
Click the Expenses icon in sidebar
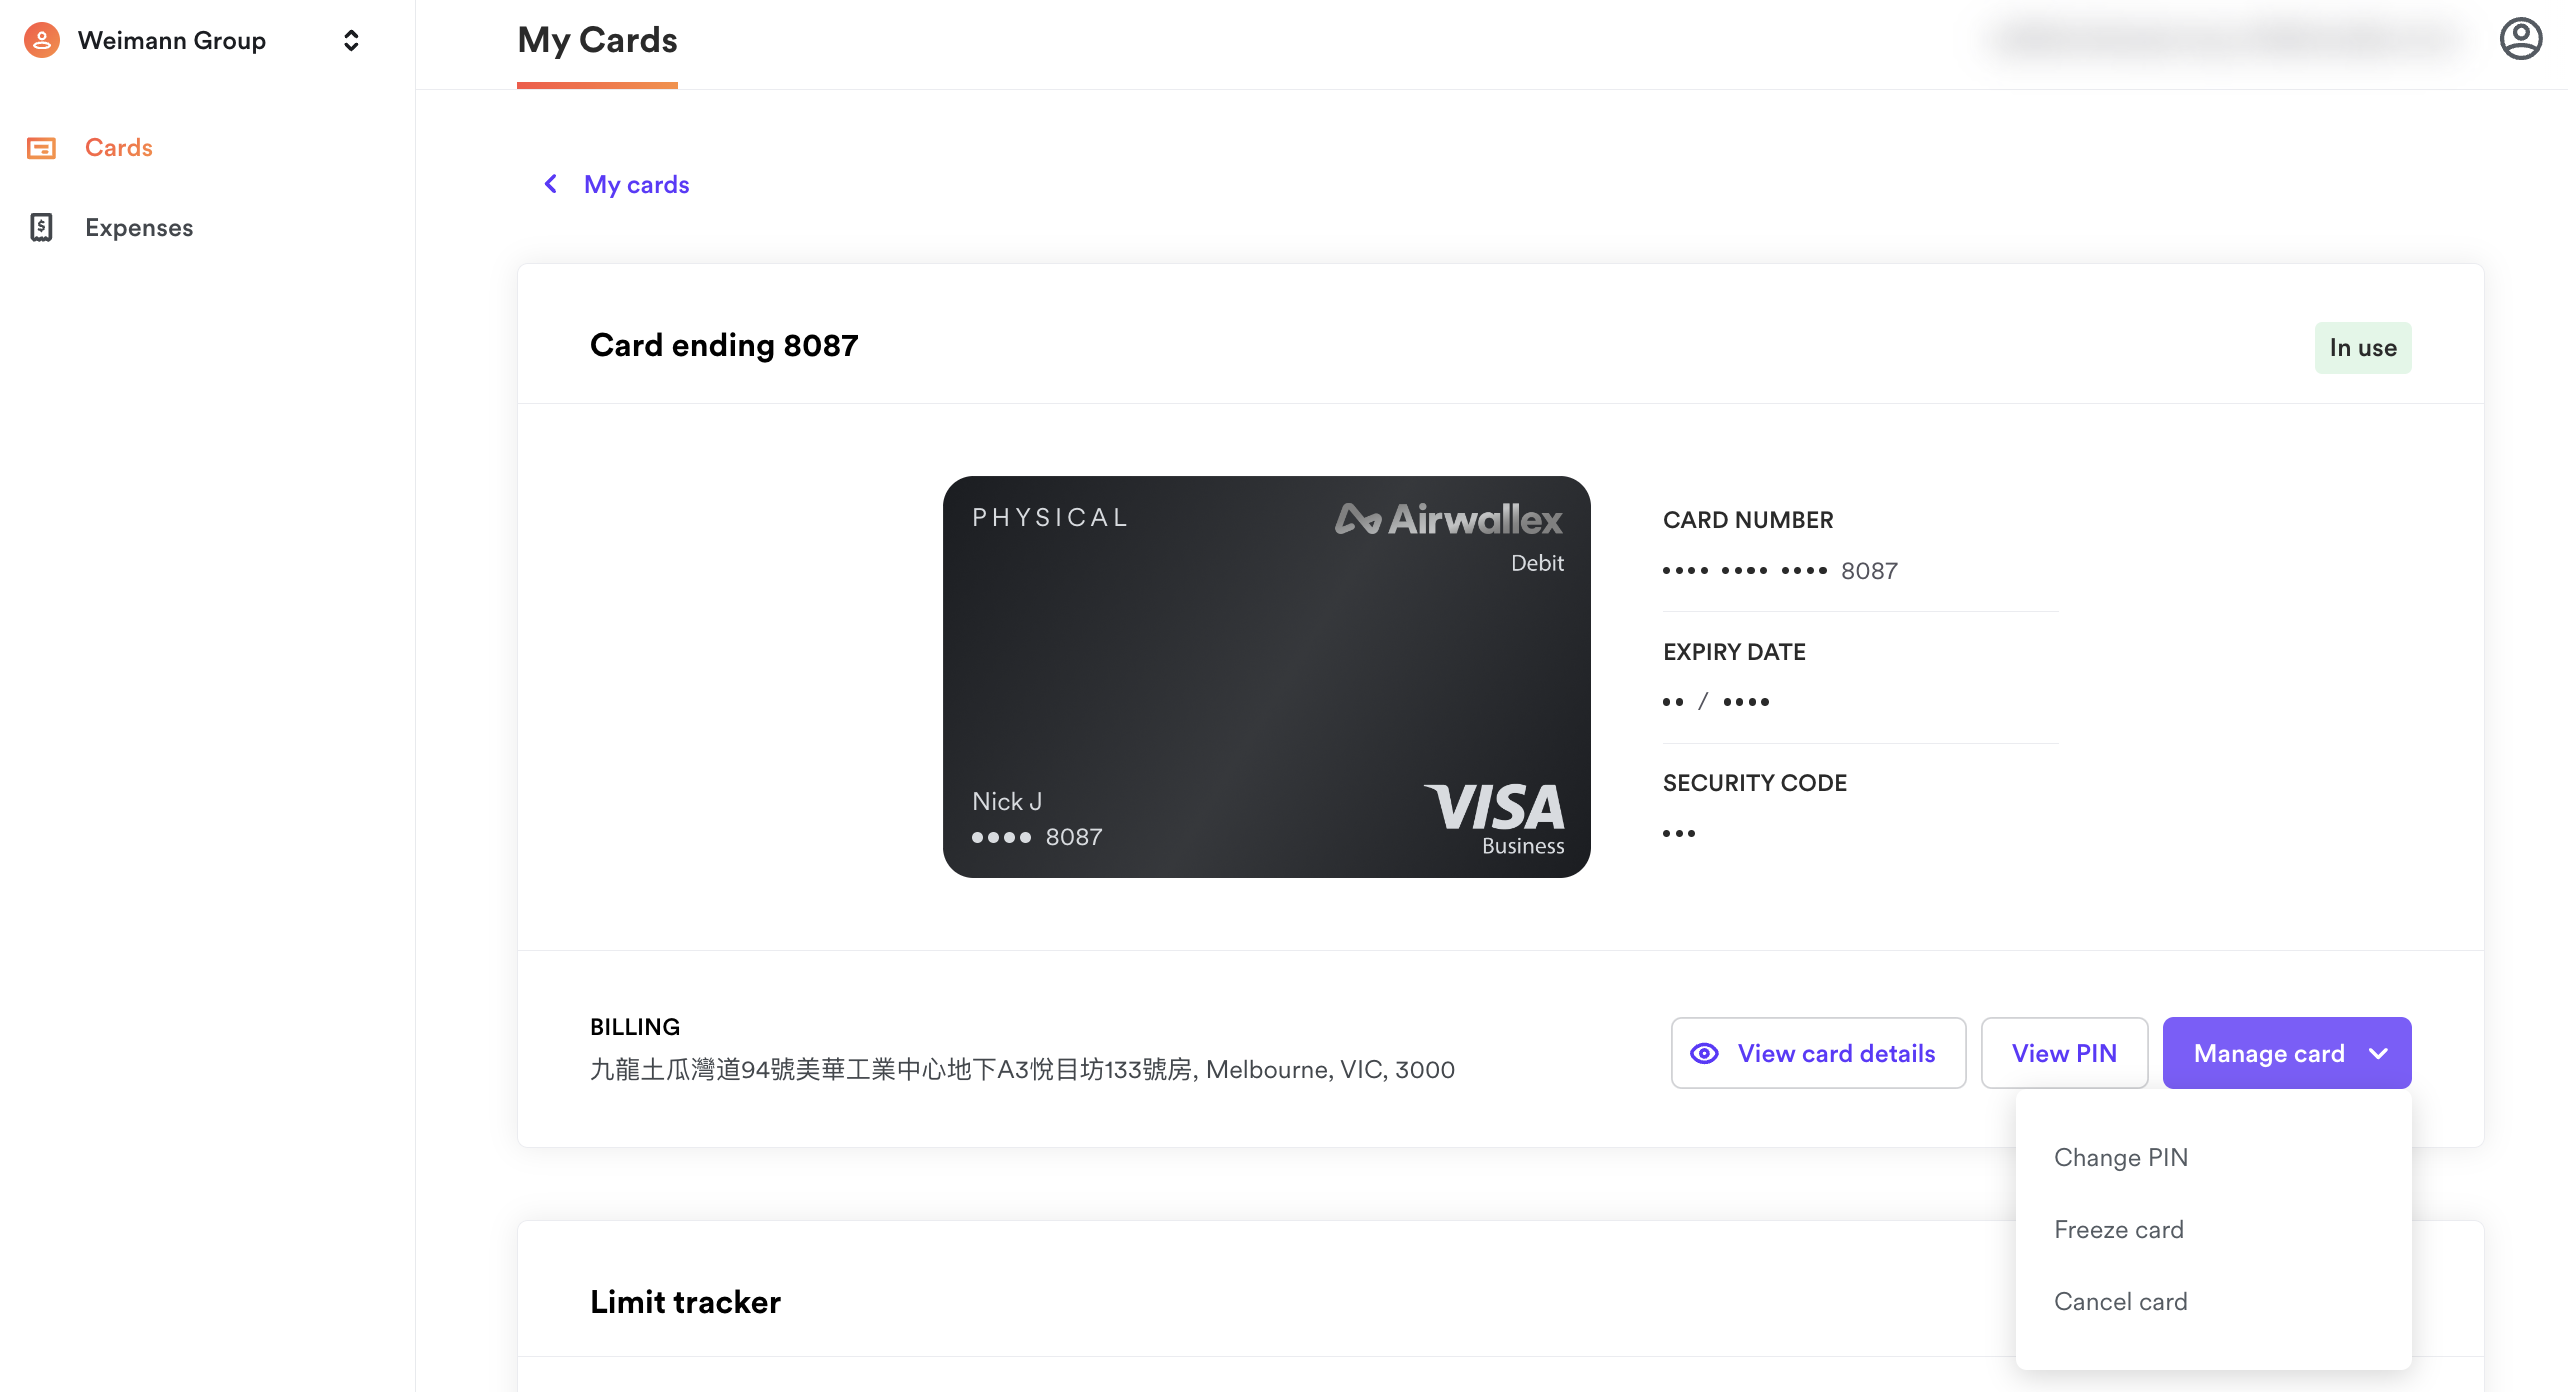41,226
